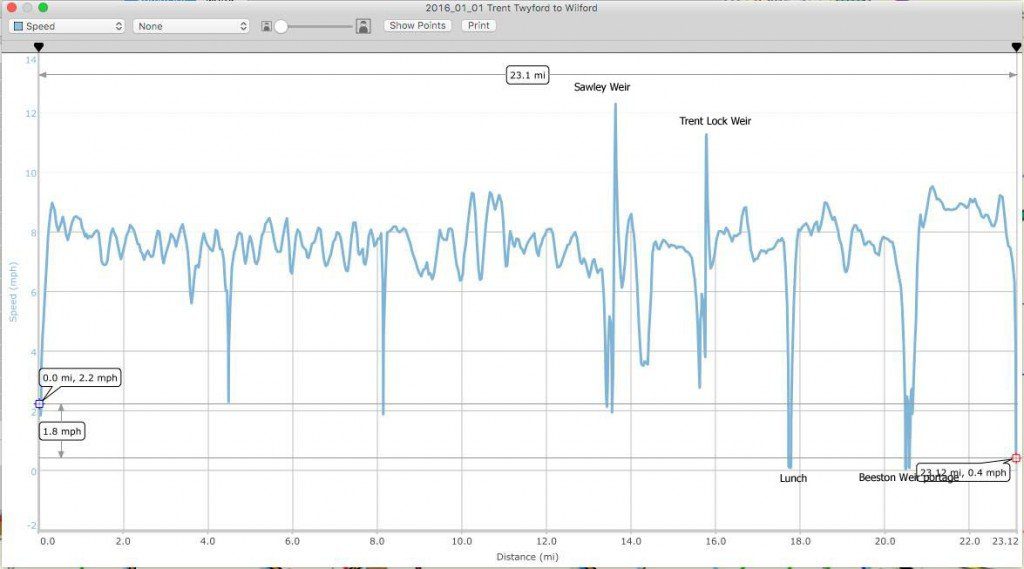Click the red end point square marker
The height and width of the screenshot is (569, 1024).
(x=1016, y=458)
